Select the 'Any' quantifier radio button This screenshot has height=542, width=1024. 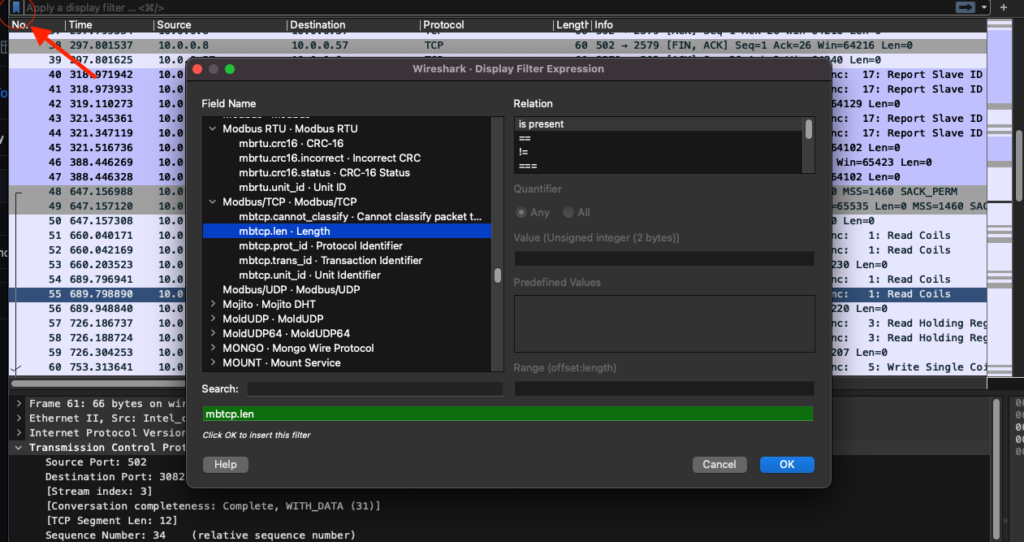(x=521, y=212)
